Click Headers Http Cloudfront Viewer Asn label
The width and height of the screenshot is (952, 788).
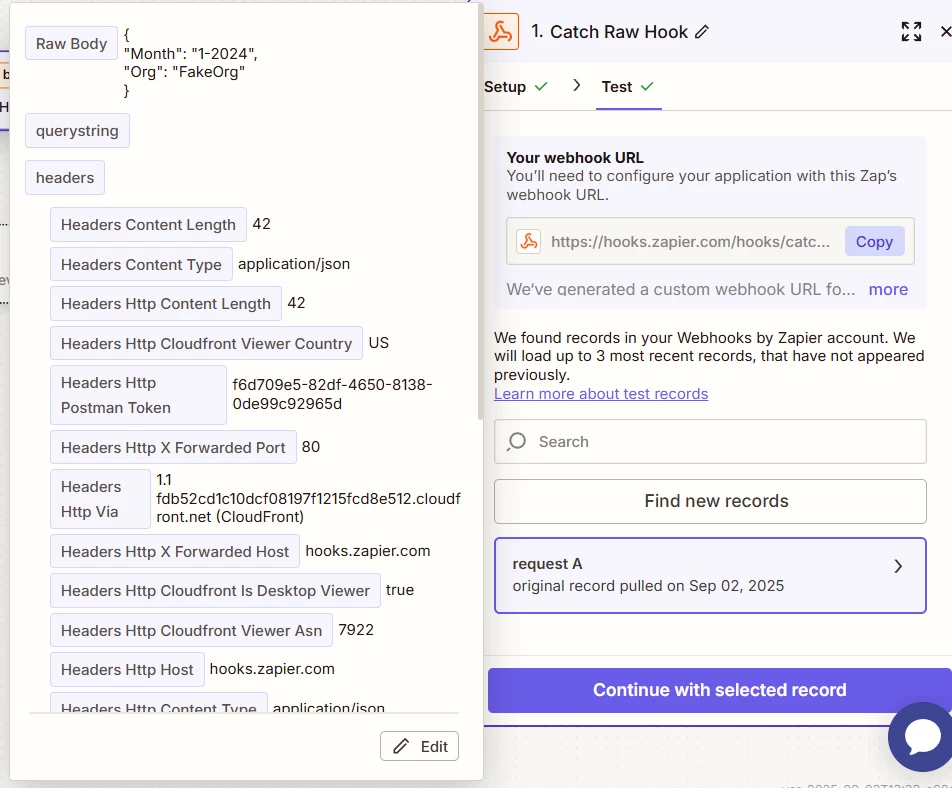(191, 630)
